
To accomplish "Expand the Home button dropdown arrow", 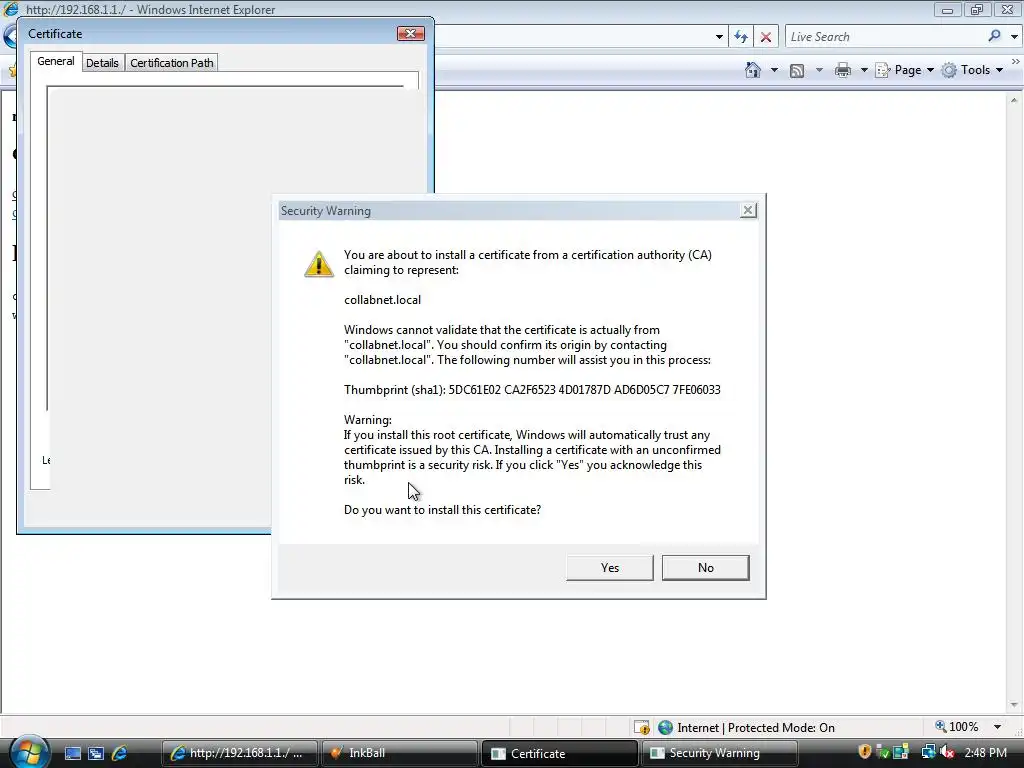I will point(775,70).
